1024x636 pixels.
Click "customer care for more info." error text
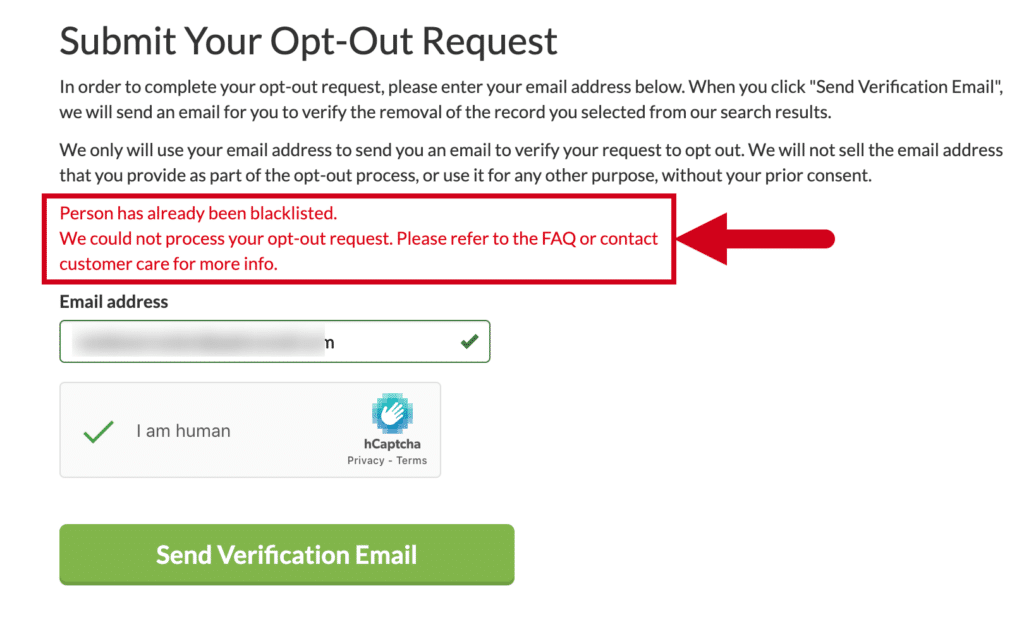pyautogui.click(x=168, y=264)
